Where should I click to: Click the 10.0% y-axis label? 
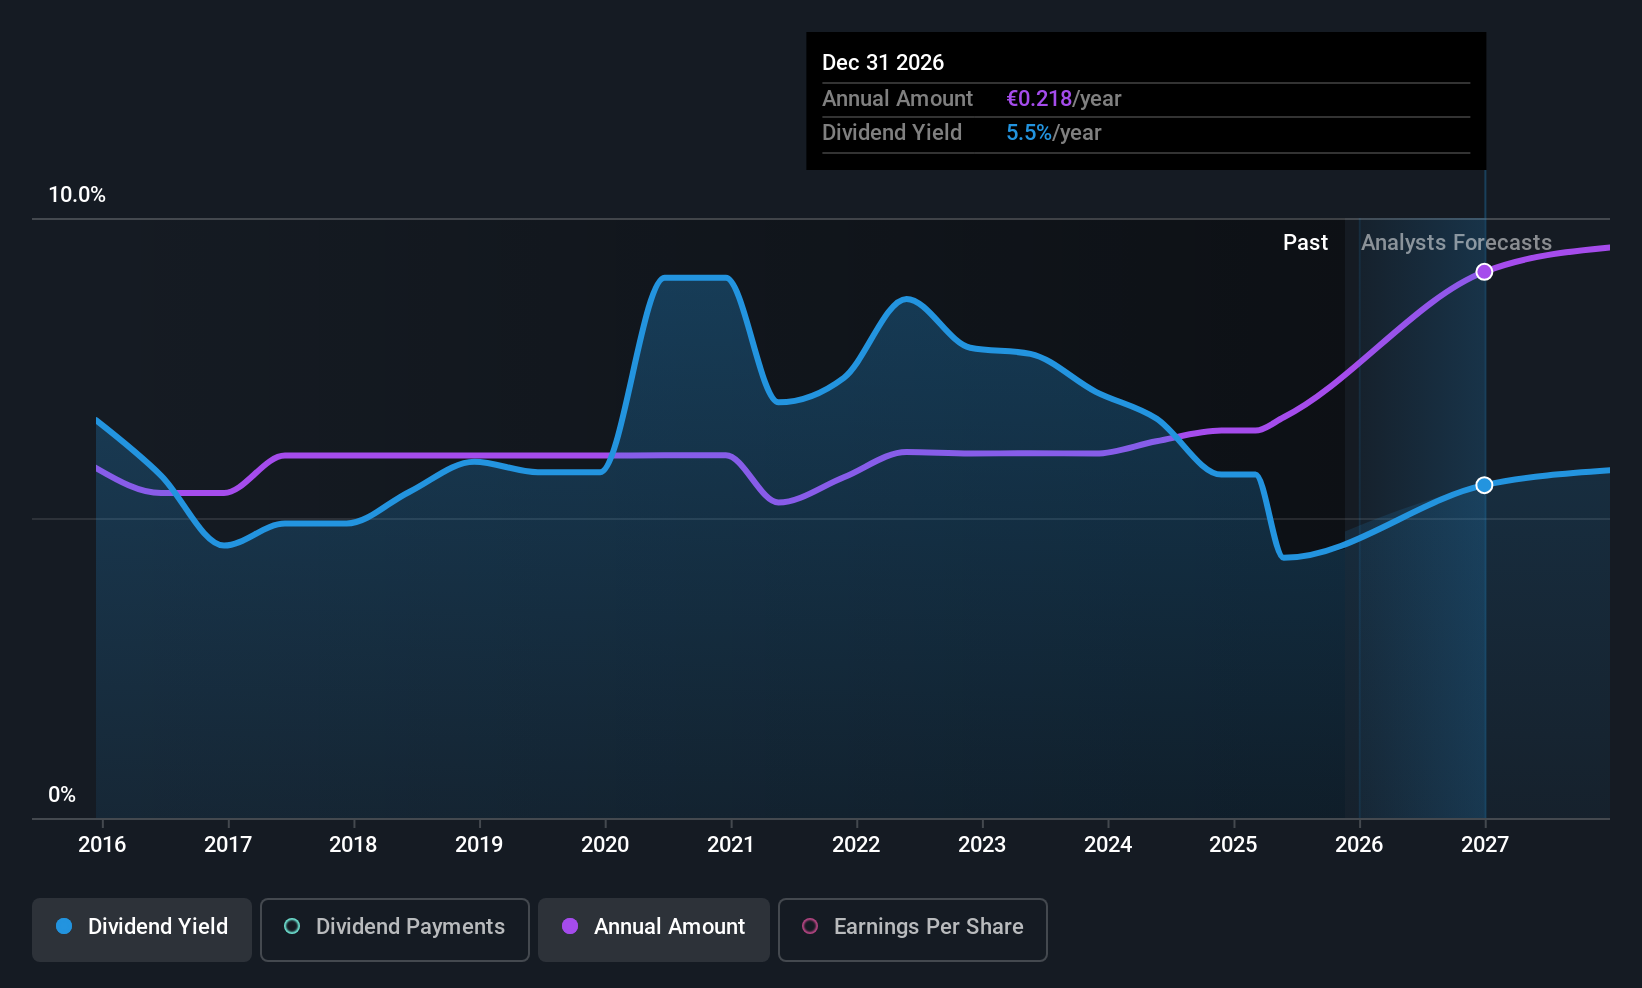(77, 195)
